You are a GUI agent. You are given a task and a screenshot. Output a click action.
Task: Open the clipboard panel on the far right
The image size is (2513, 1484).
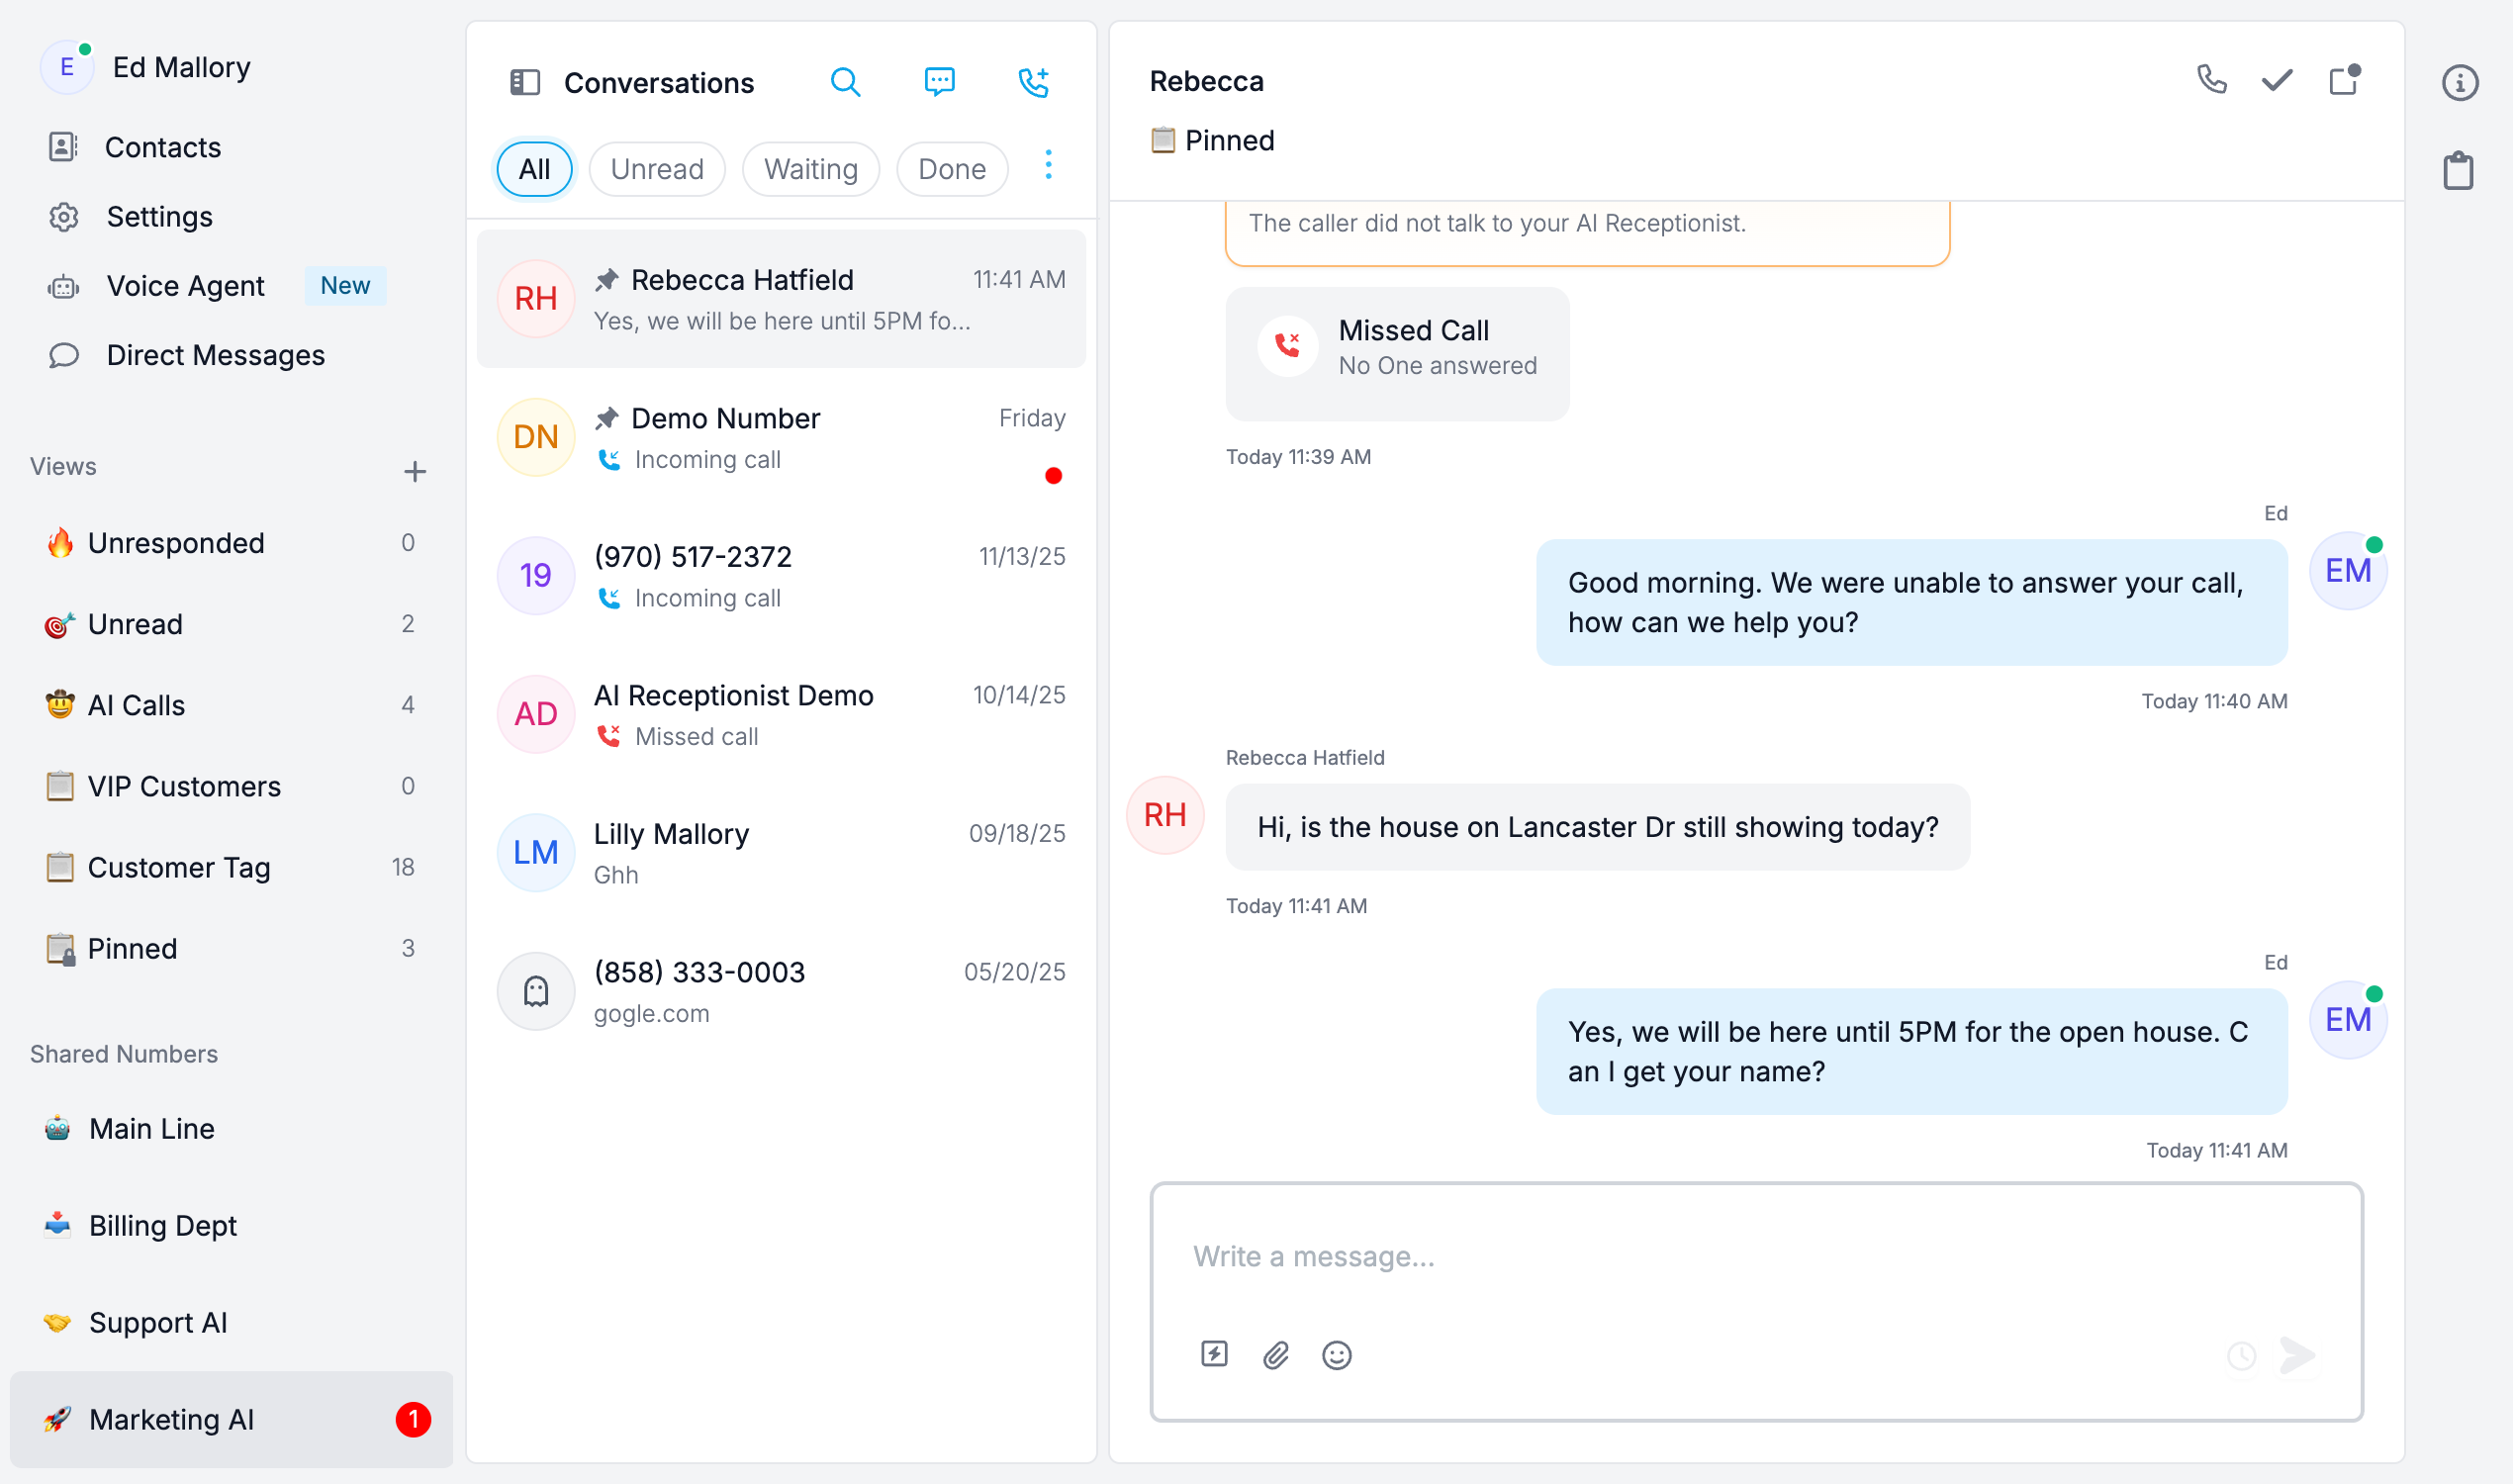[x=2459, y=169]
